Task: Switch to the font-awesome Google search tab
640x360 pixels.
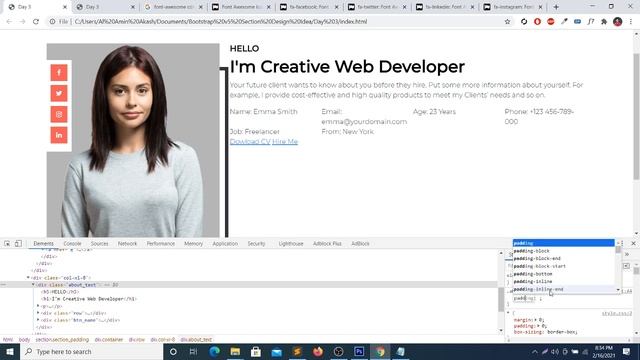Action: tap(173, 7)
